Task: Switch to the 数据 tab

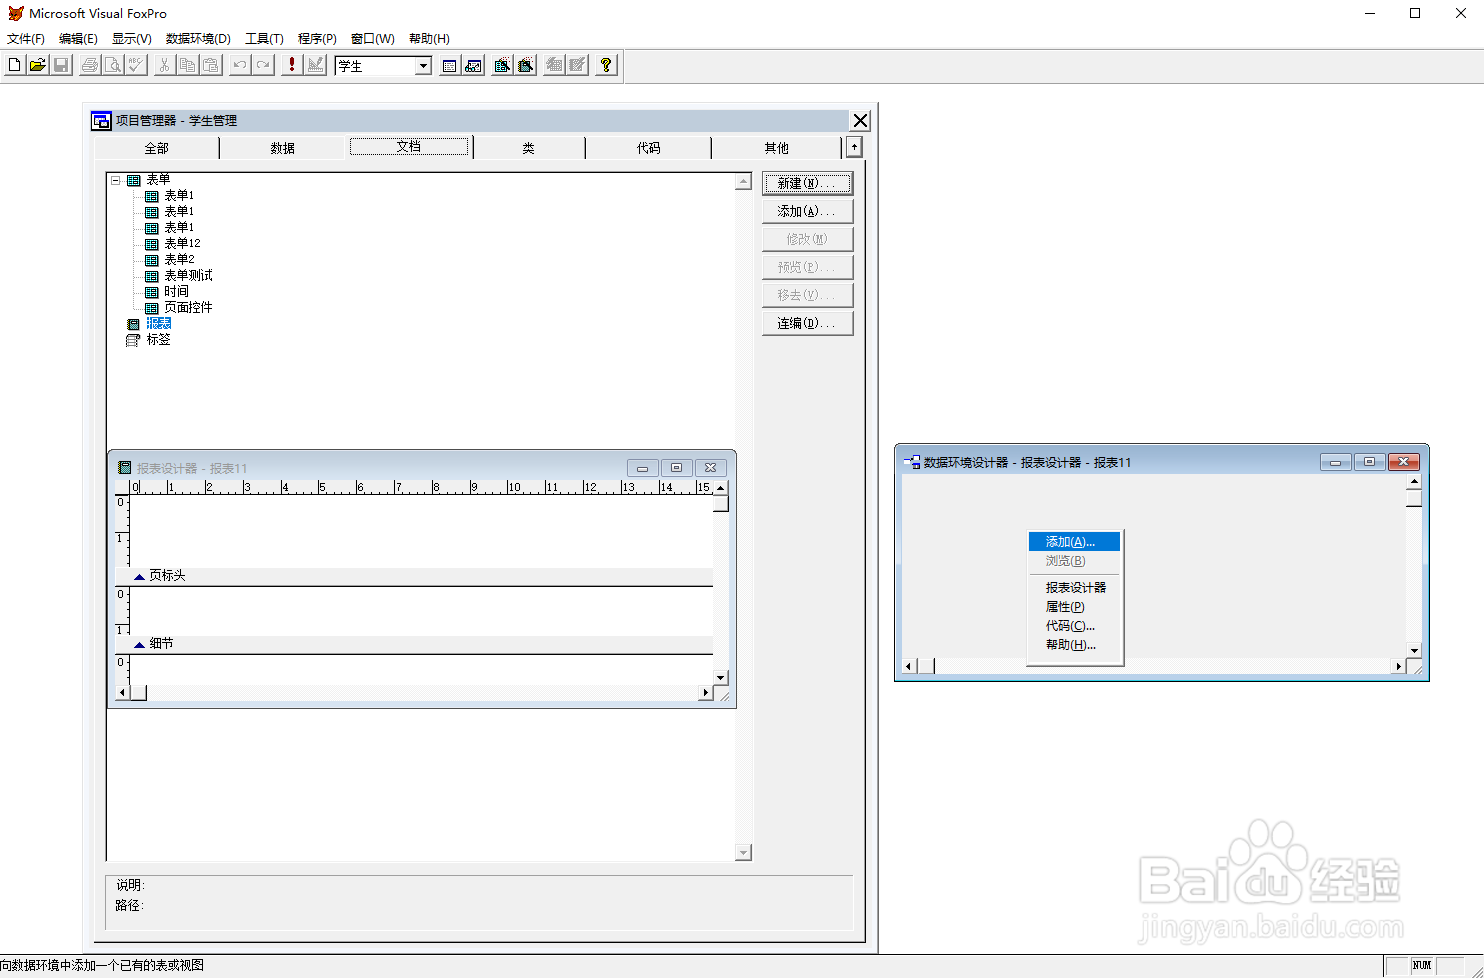Action: click(x=283, y=148)
